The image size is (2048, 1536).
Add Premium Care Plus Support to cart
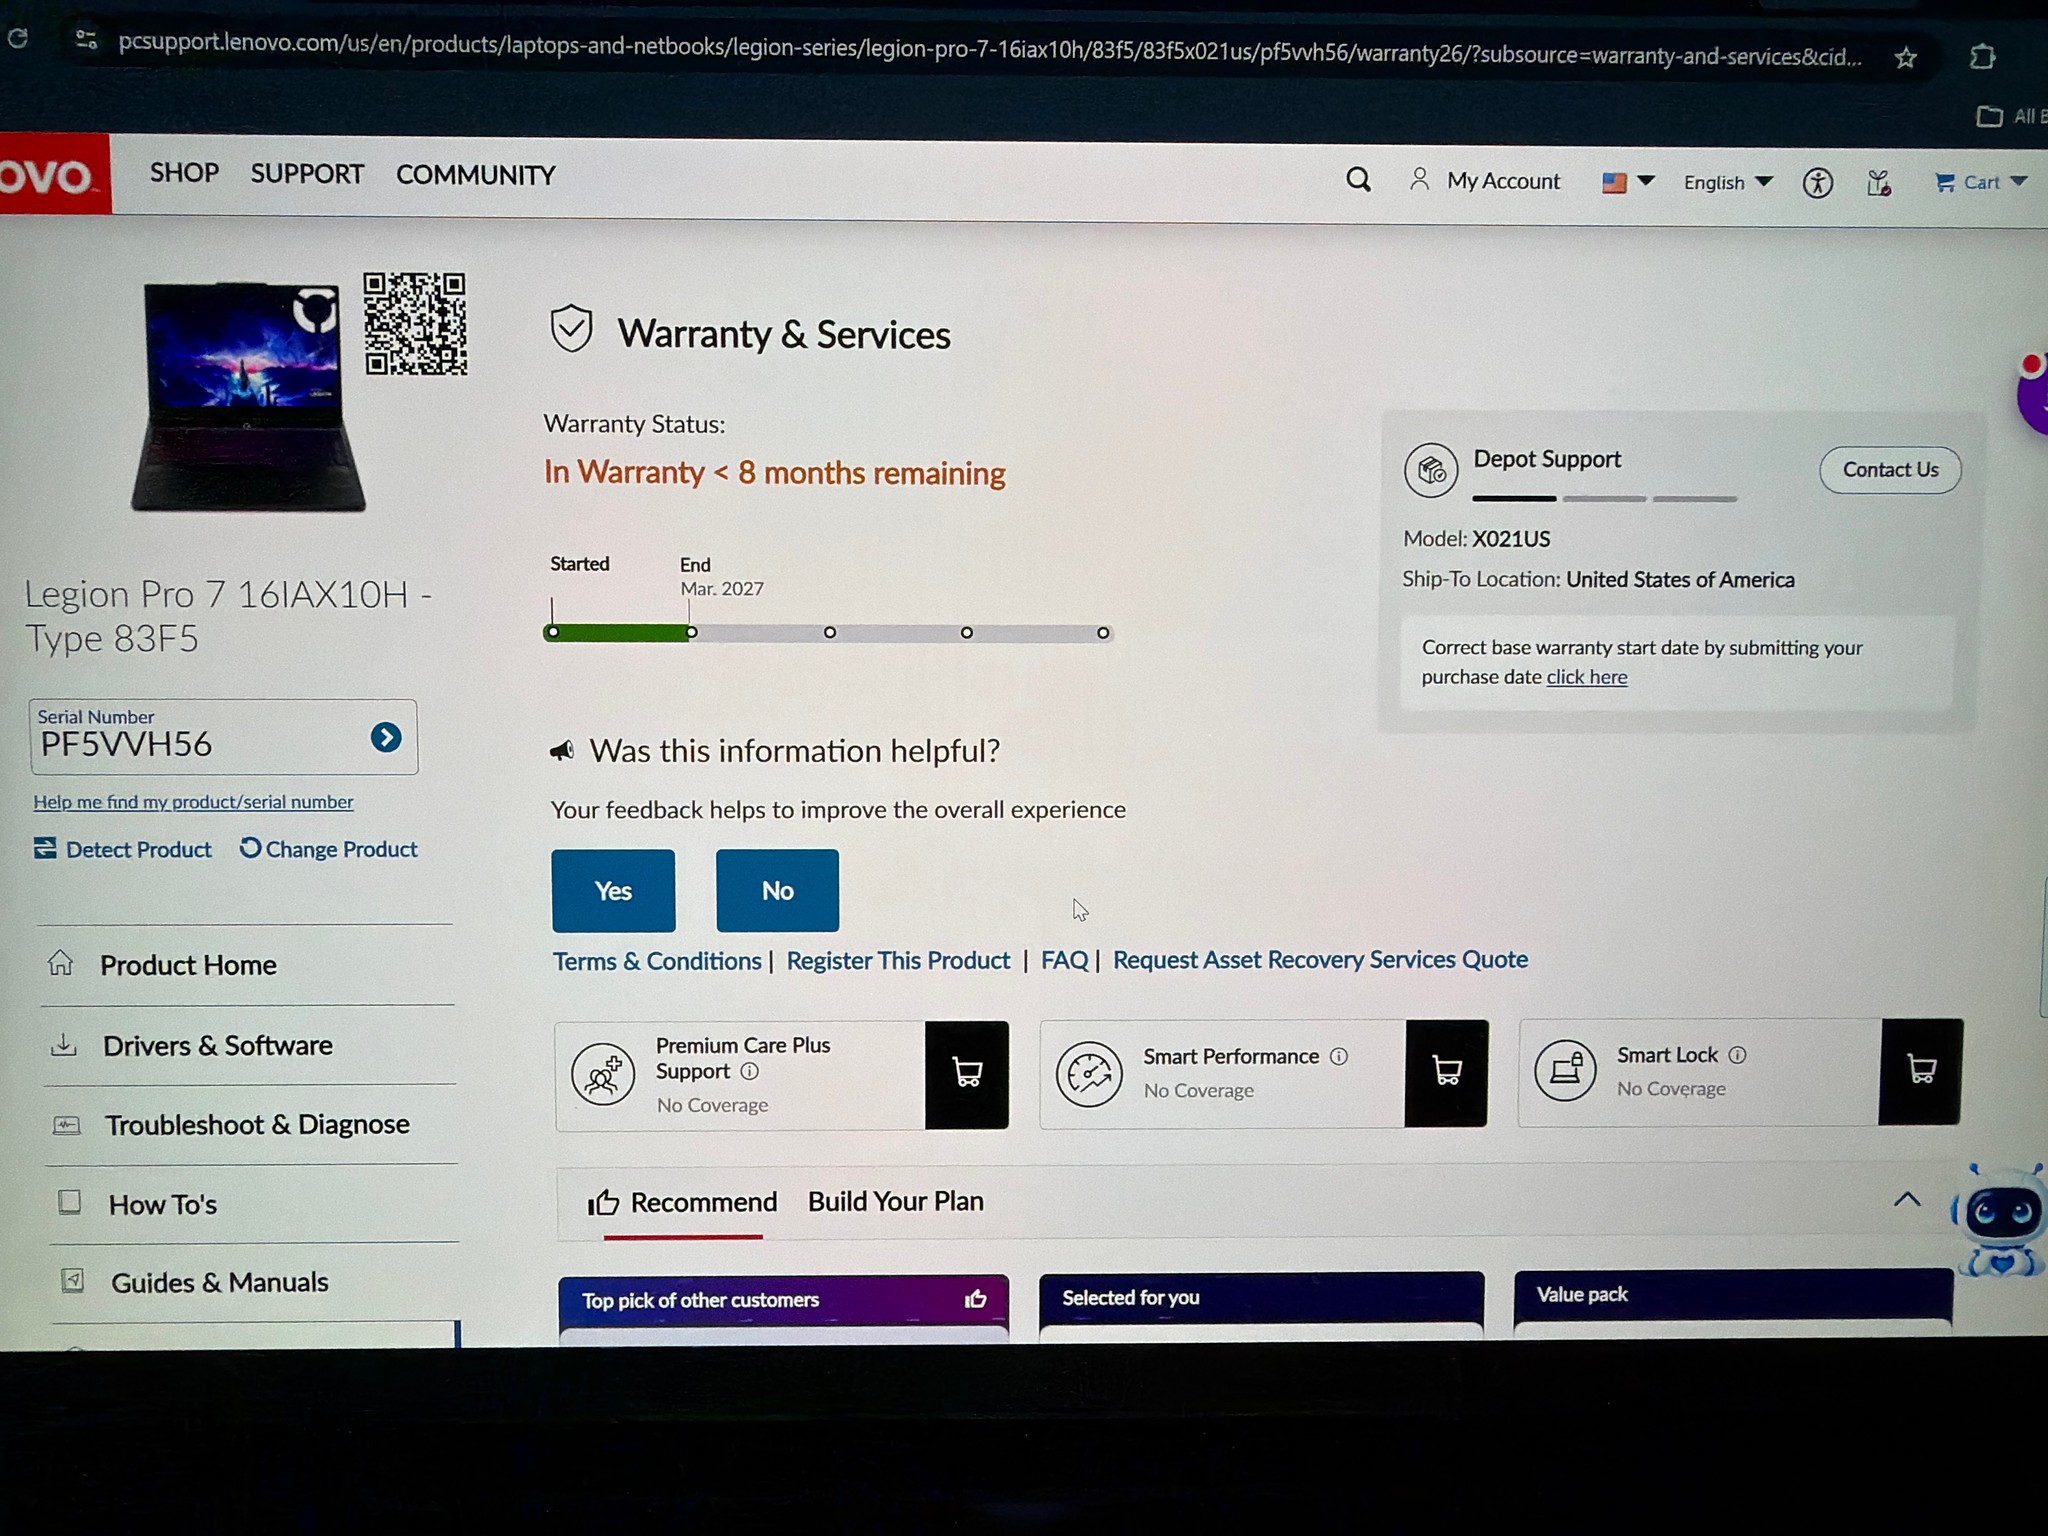(x=967, y=1075)
